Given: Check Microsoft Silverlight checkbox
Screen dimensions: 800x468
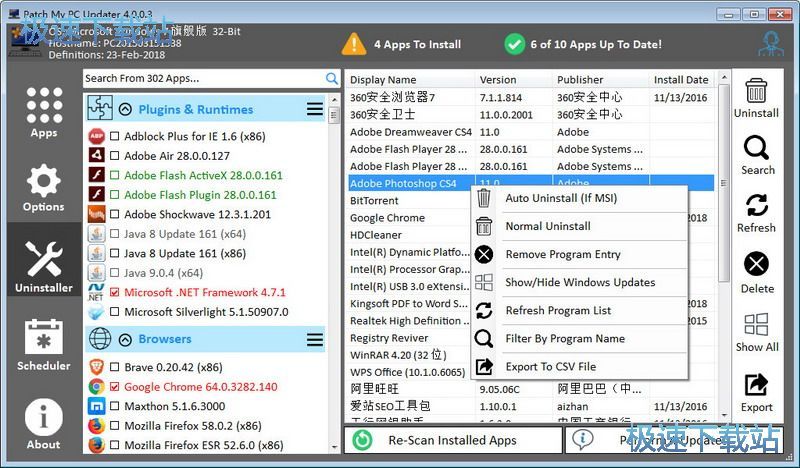Looking at the screenshot, I should (115, 312).
